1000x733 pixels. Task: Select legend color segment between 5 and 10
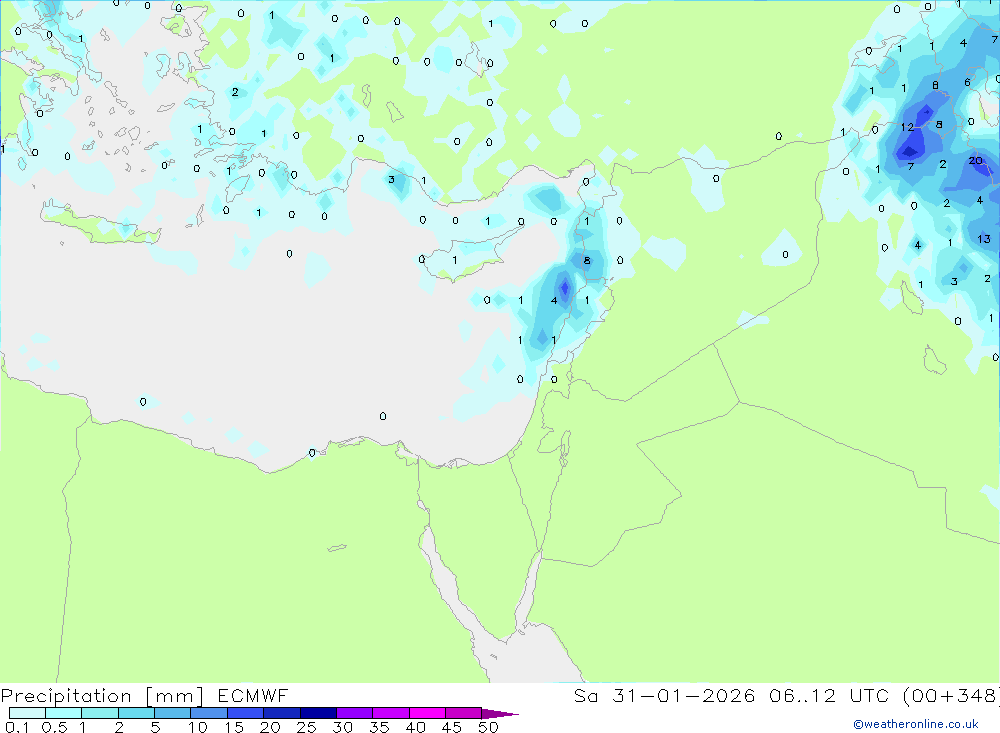coord(173,713)
